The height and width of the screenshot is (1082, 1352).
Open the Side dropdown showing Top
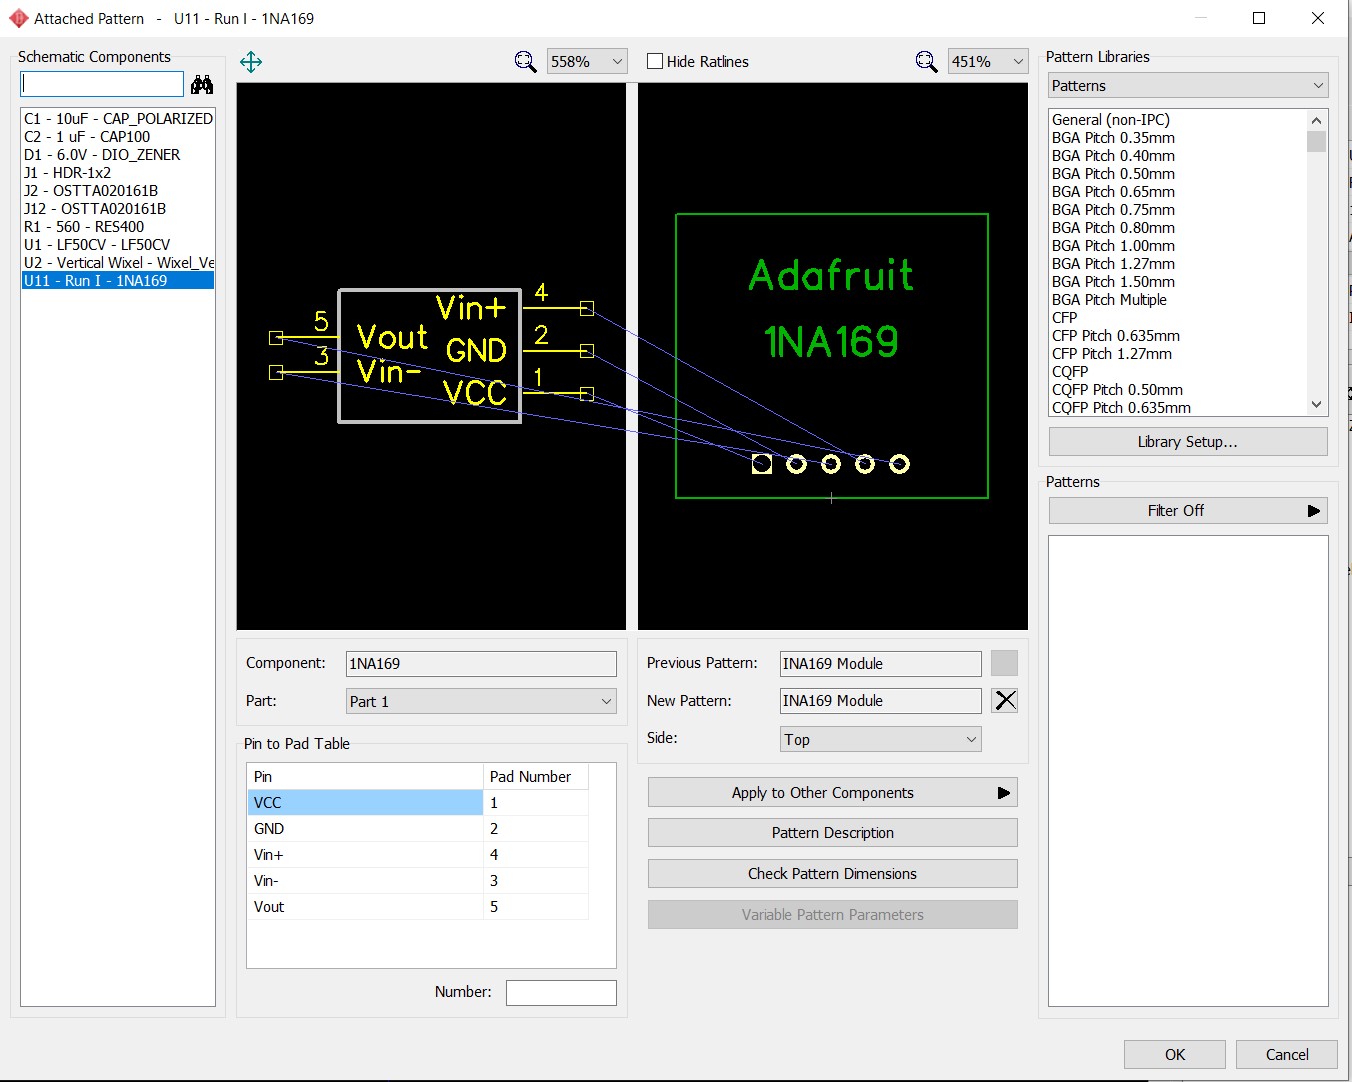[880, 739]
